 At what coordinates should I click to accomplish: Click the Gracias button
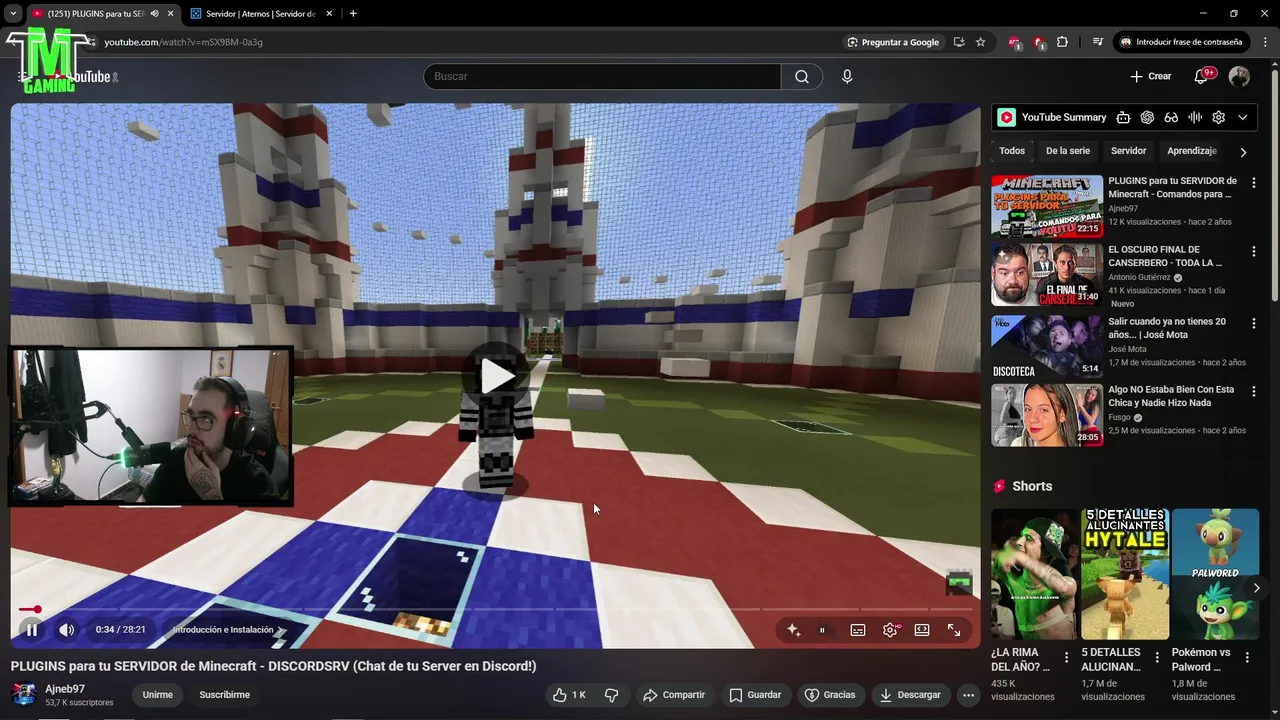(830, 695)
